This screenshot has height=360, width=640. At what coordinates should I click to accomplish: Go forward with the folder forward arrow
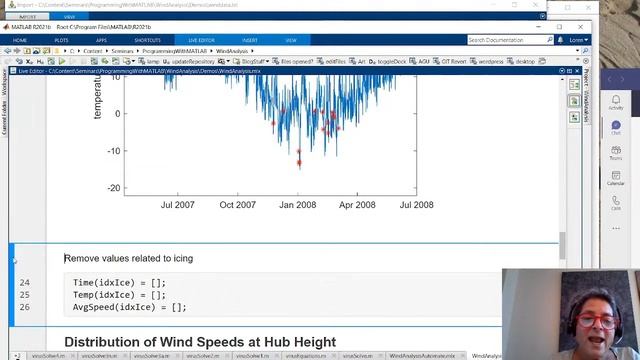pyautogui.click(x=17, y=51)
